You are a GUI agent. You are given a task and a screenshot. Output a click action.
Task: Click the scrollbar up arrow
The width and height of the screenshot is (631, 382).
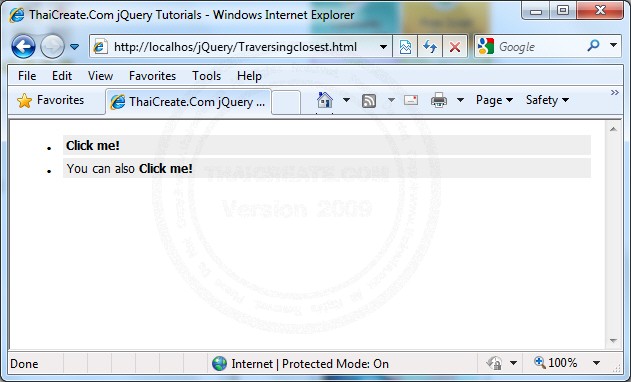(613, 129)
